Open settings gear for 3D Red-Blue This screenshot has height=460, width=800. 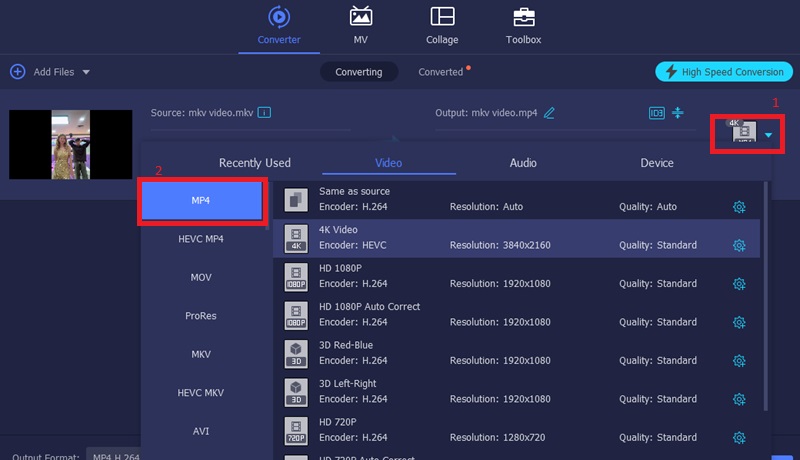(739, 361)
